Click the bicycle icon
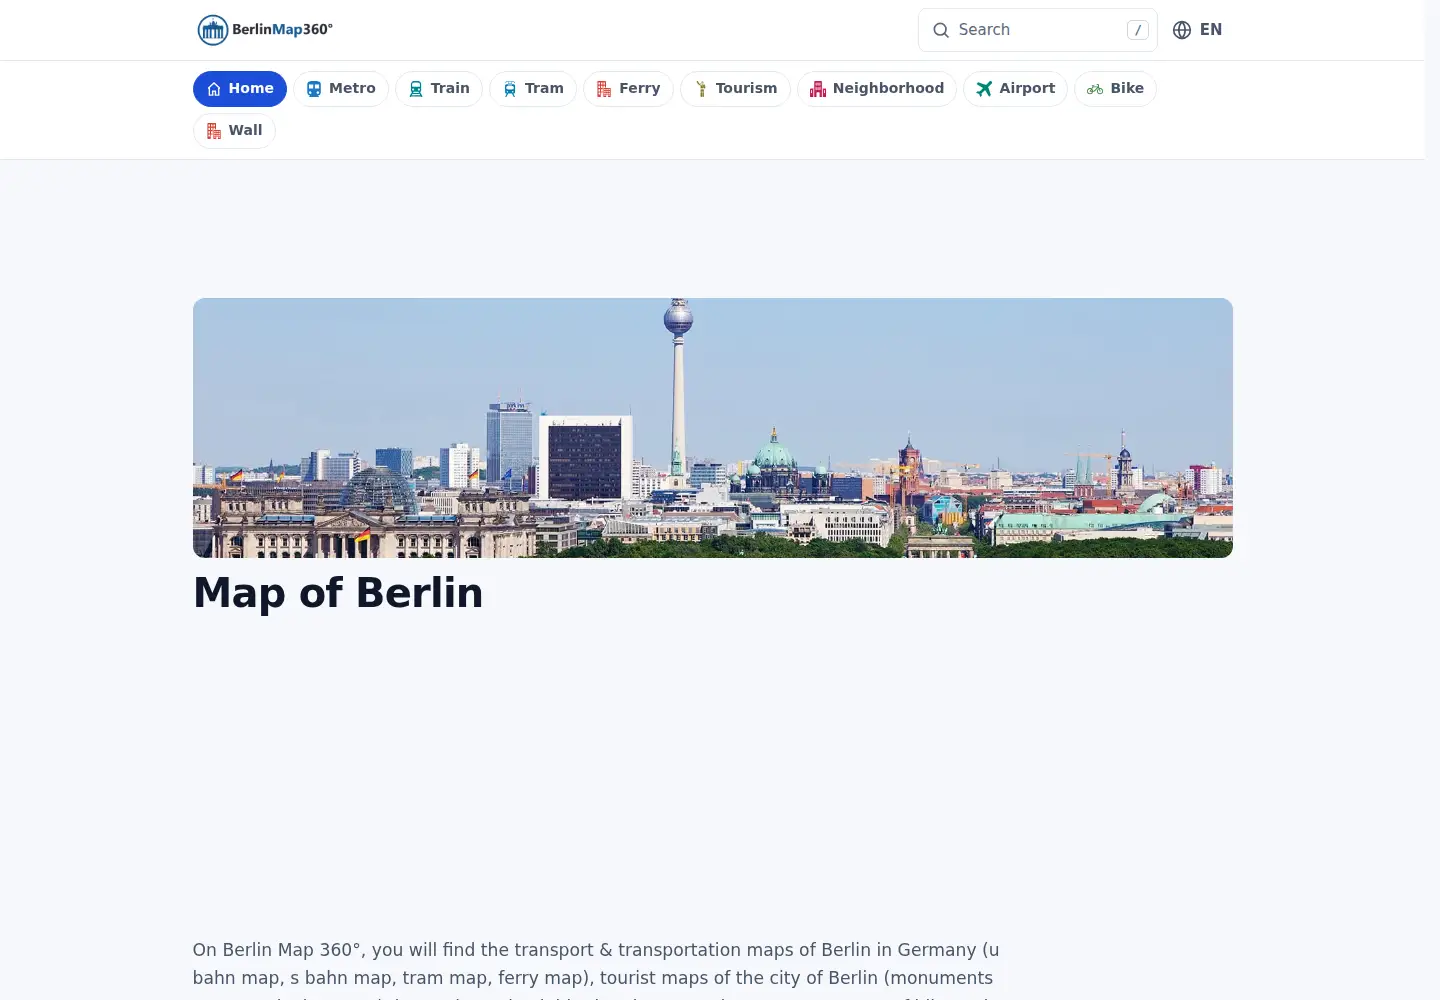The image size is (1440, 1000). tap(1095, 89)
